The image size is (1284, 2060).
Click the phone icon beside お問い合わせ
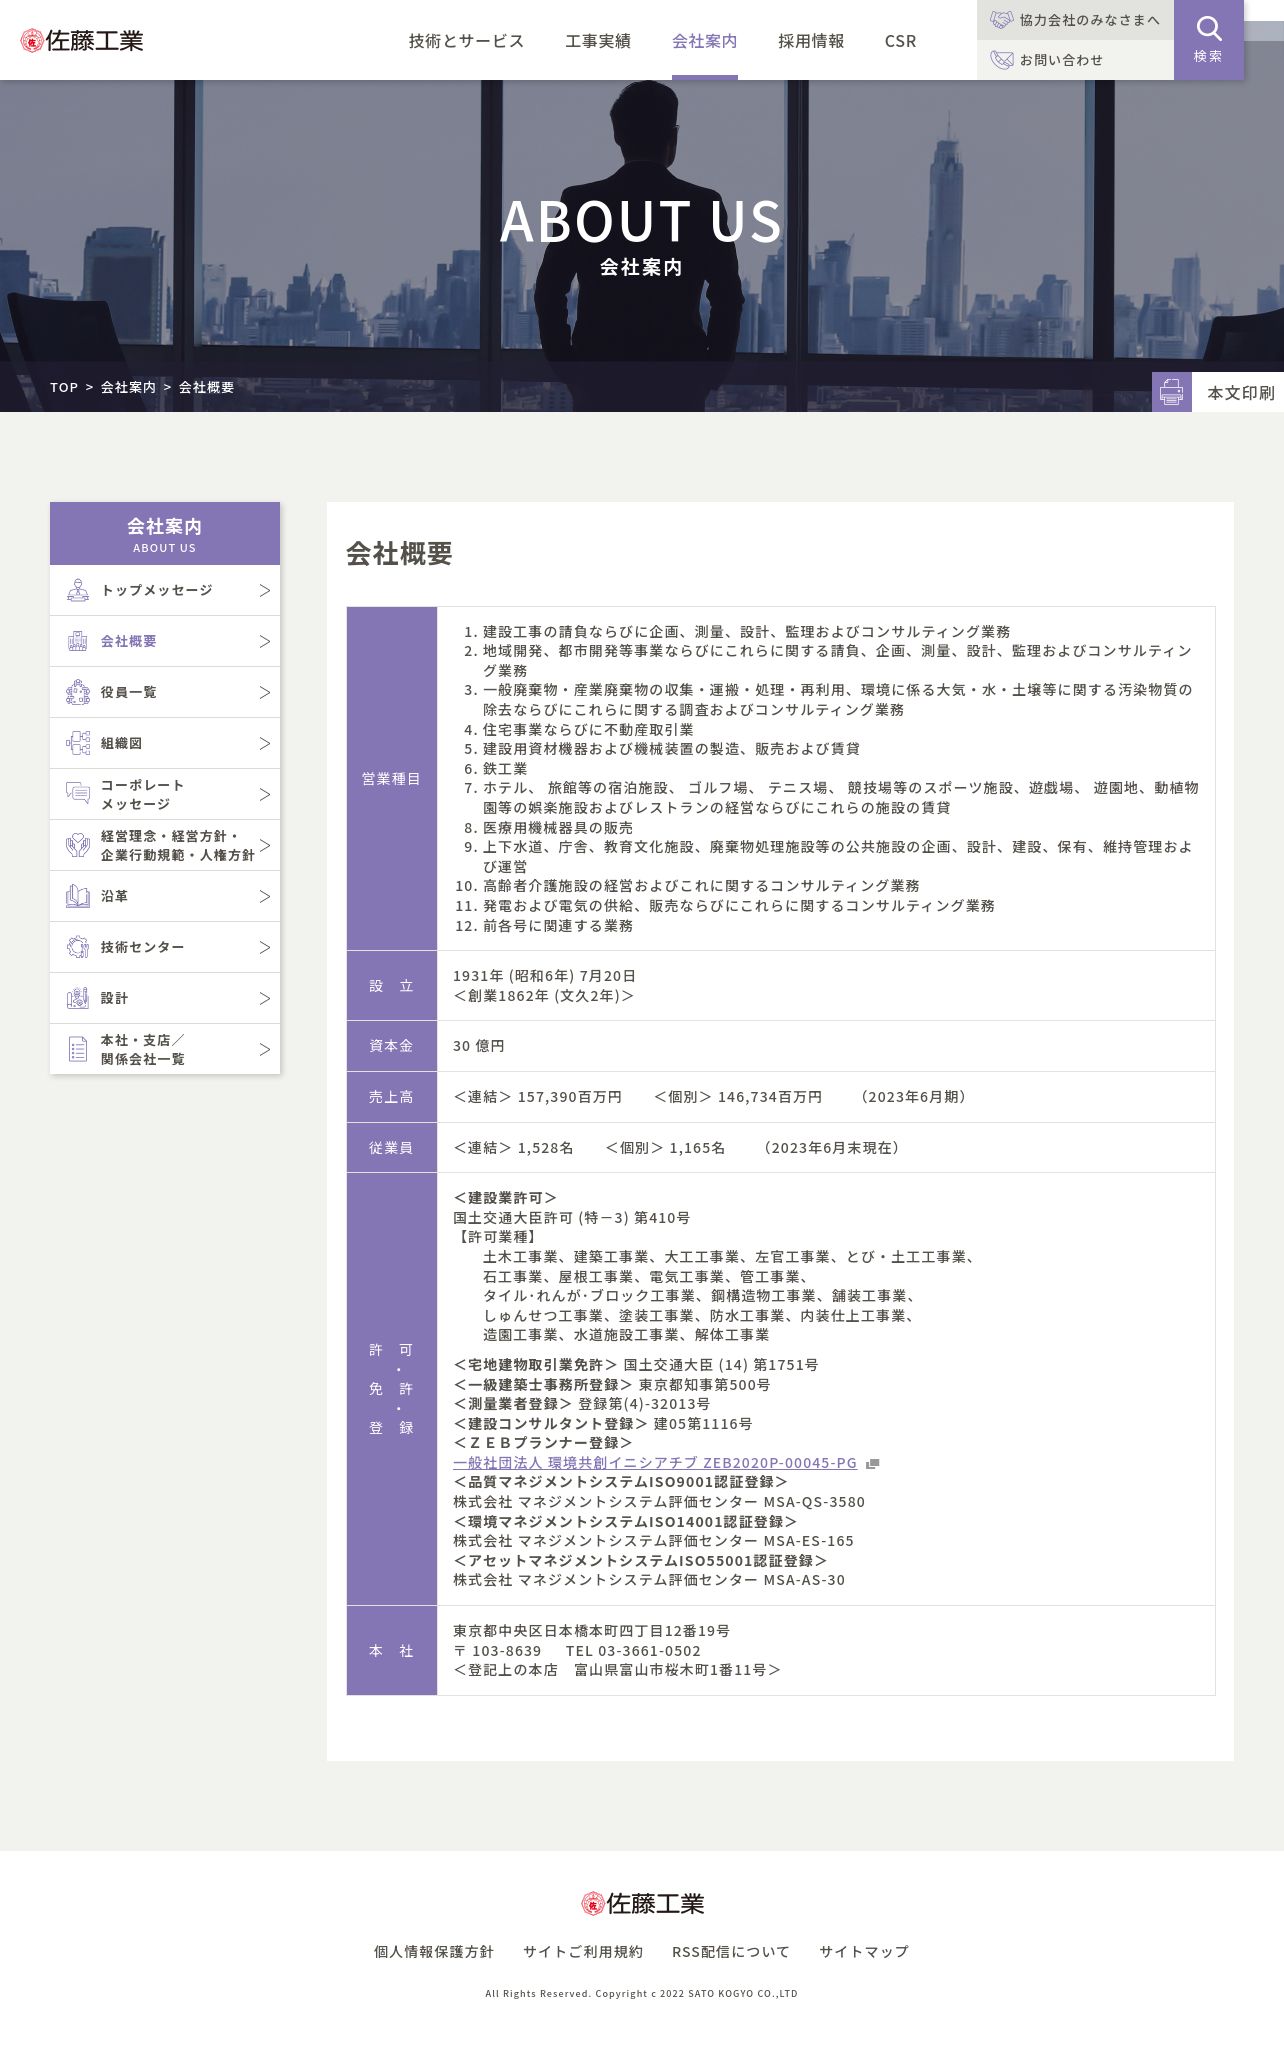click(x=1001, y=60)
